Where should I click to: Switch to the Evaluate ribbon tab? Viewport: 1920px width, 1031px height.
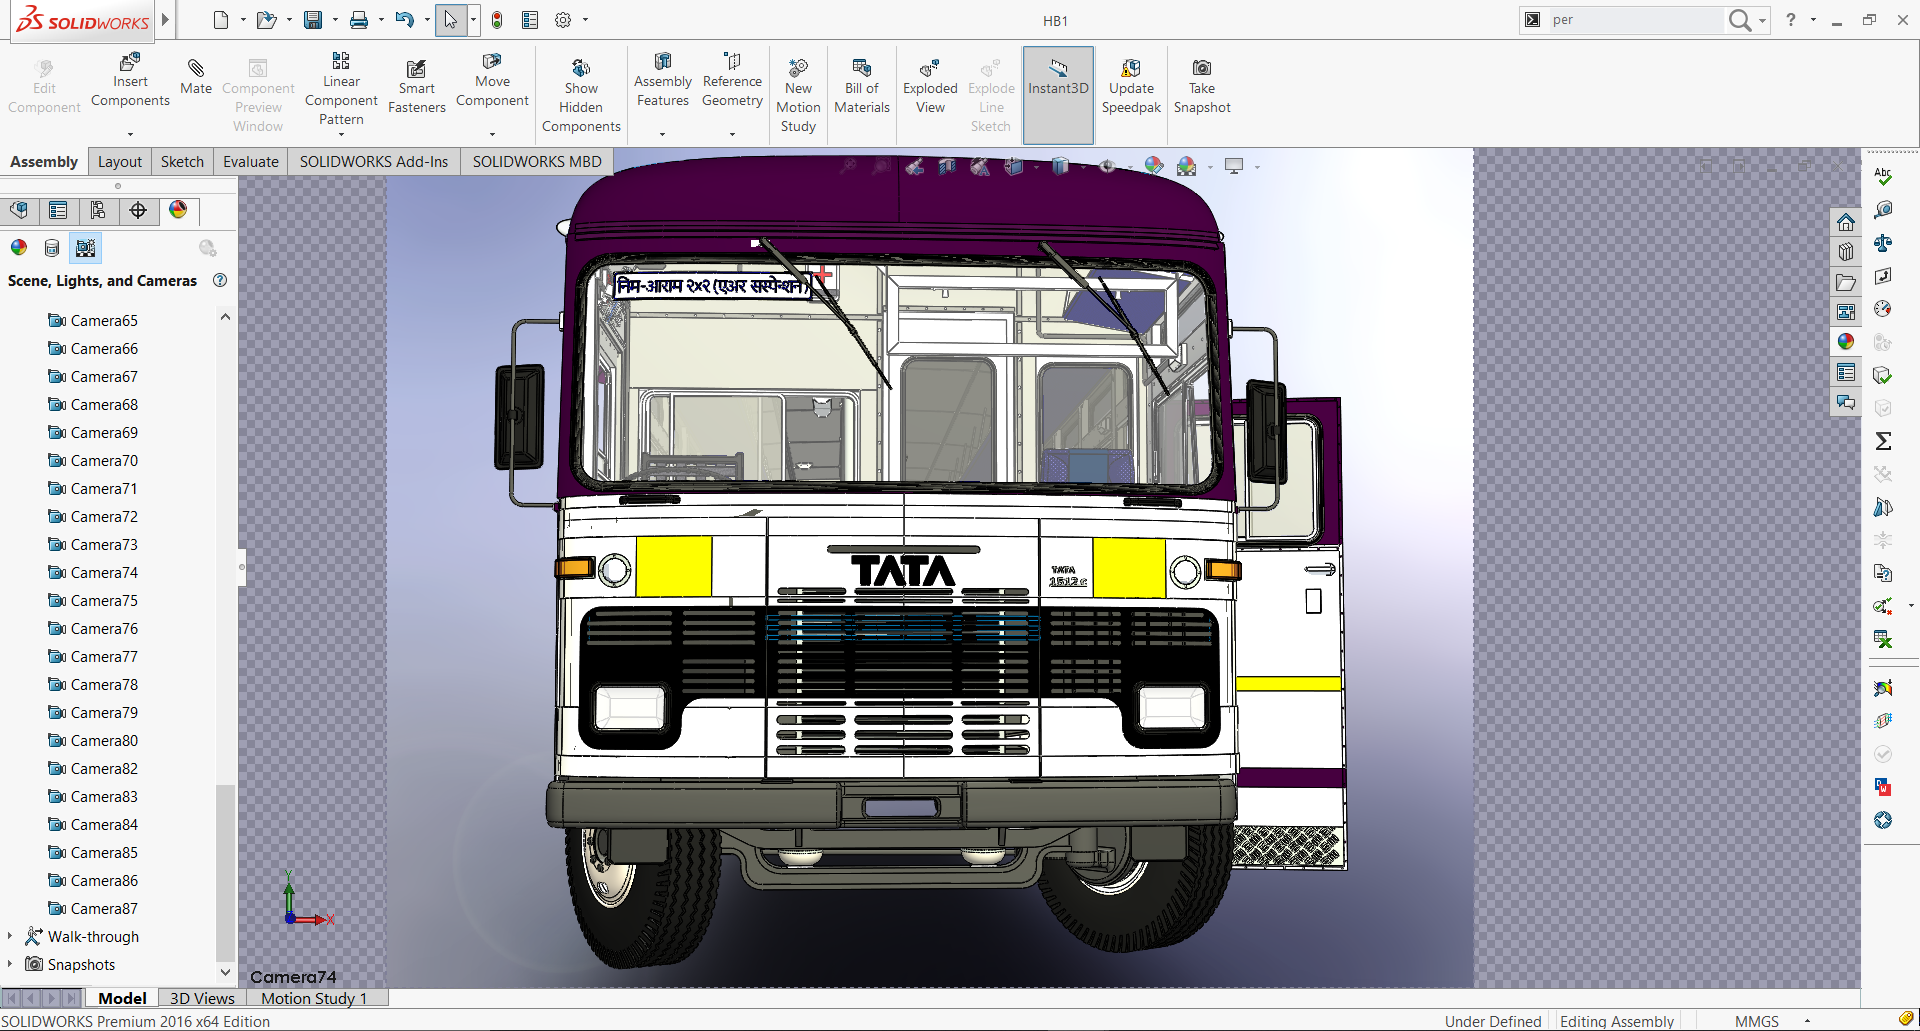[250, 162]
